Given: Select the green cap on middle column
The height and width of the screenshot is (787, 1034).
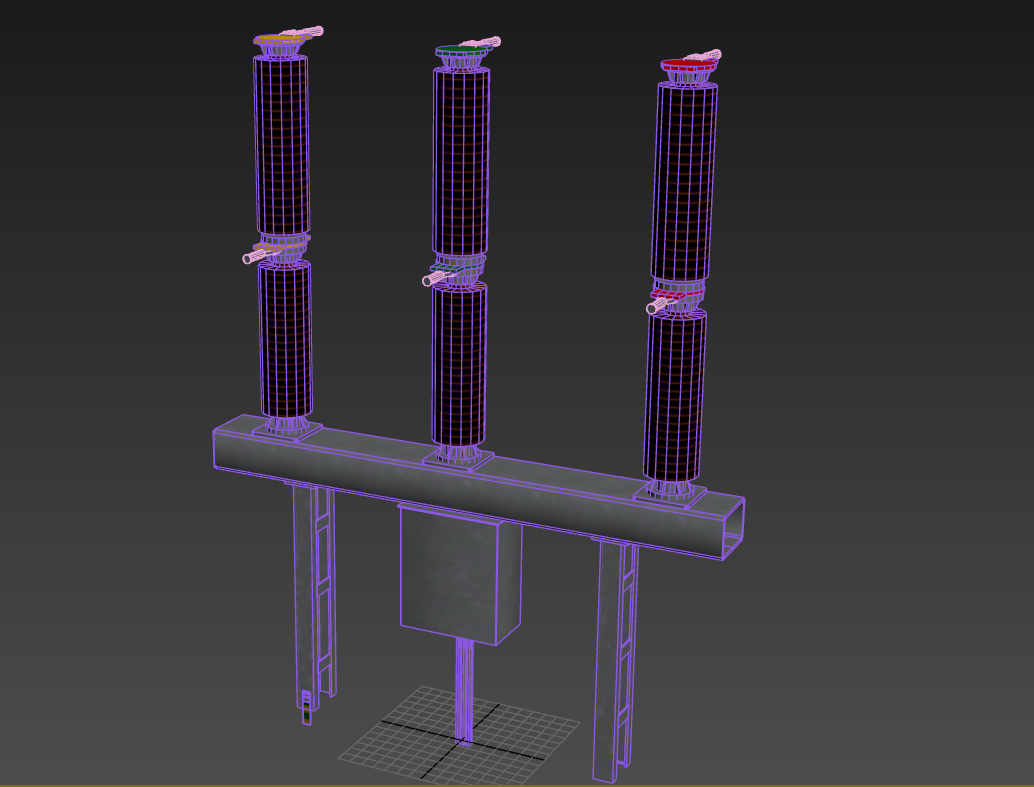Looking at the screenshot, I should [x=456, y=49].
